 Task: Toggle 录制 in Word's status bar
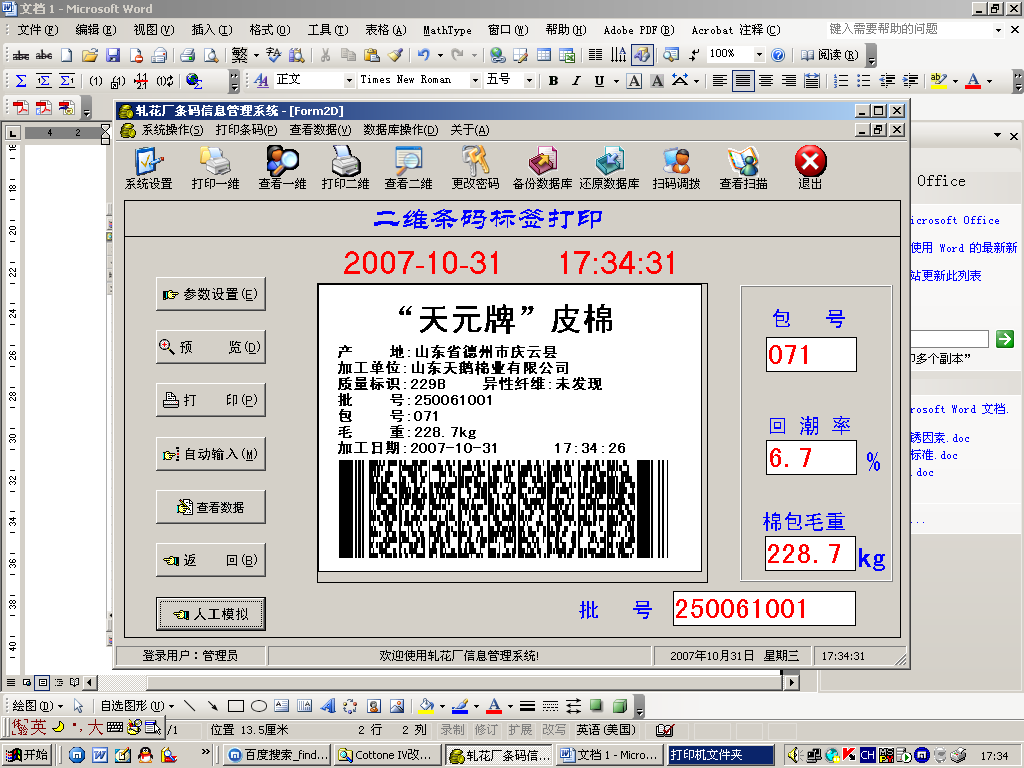click(452, 729)
